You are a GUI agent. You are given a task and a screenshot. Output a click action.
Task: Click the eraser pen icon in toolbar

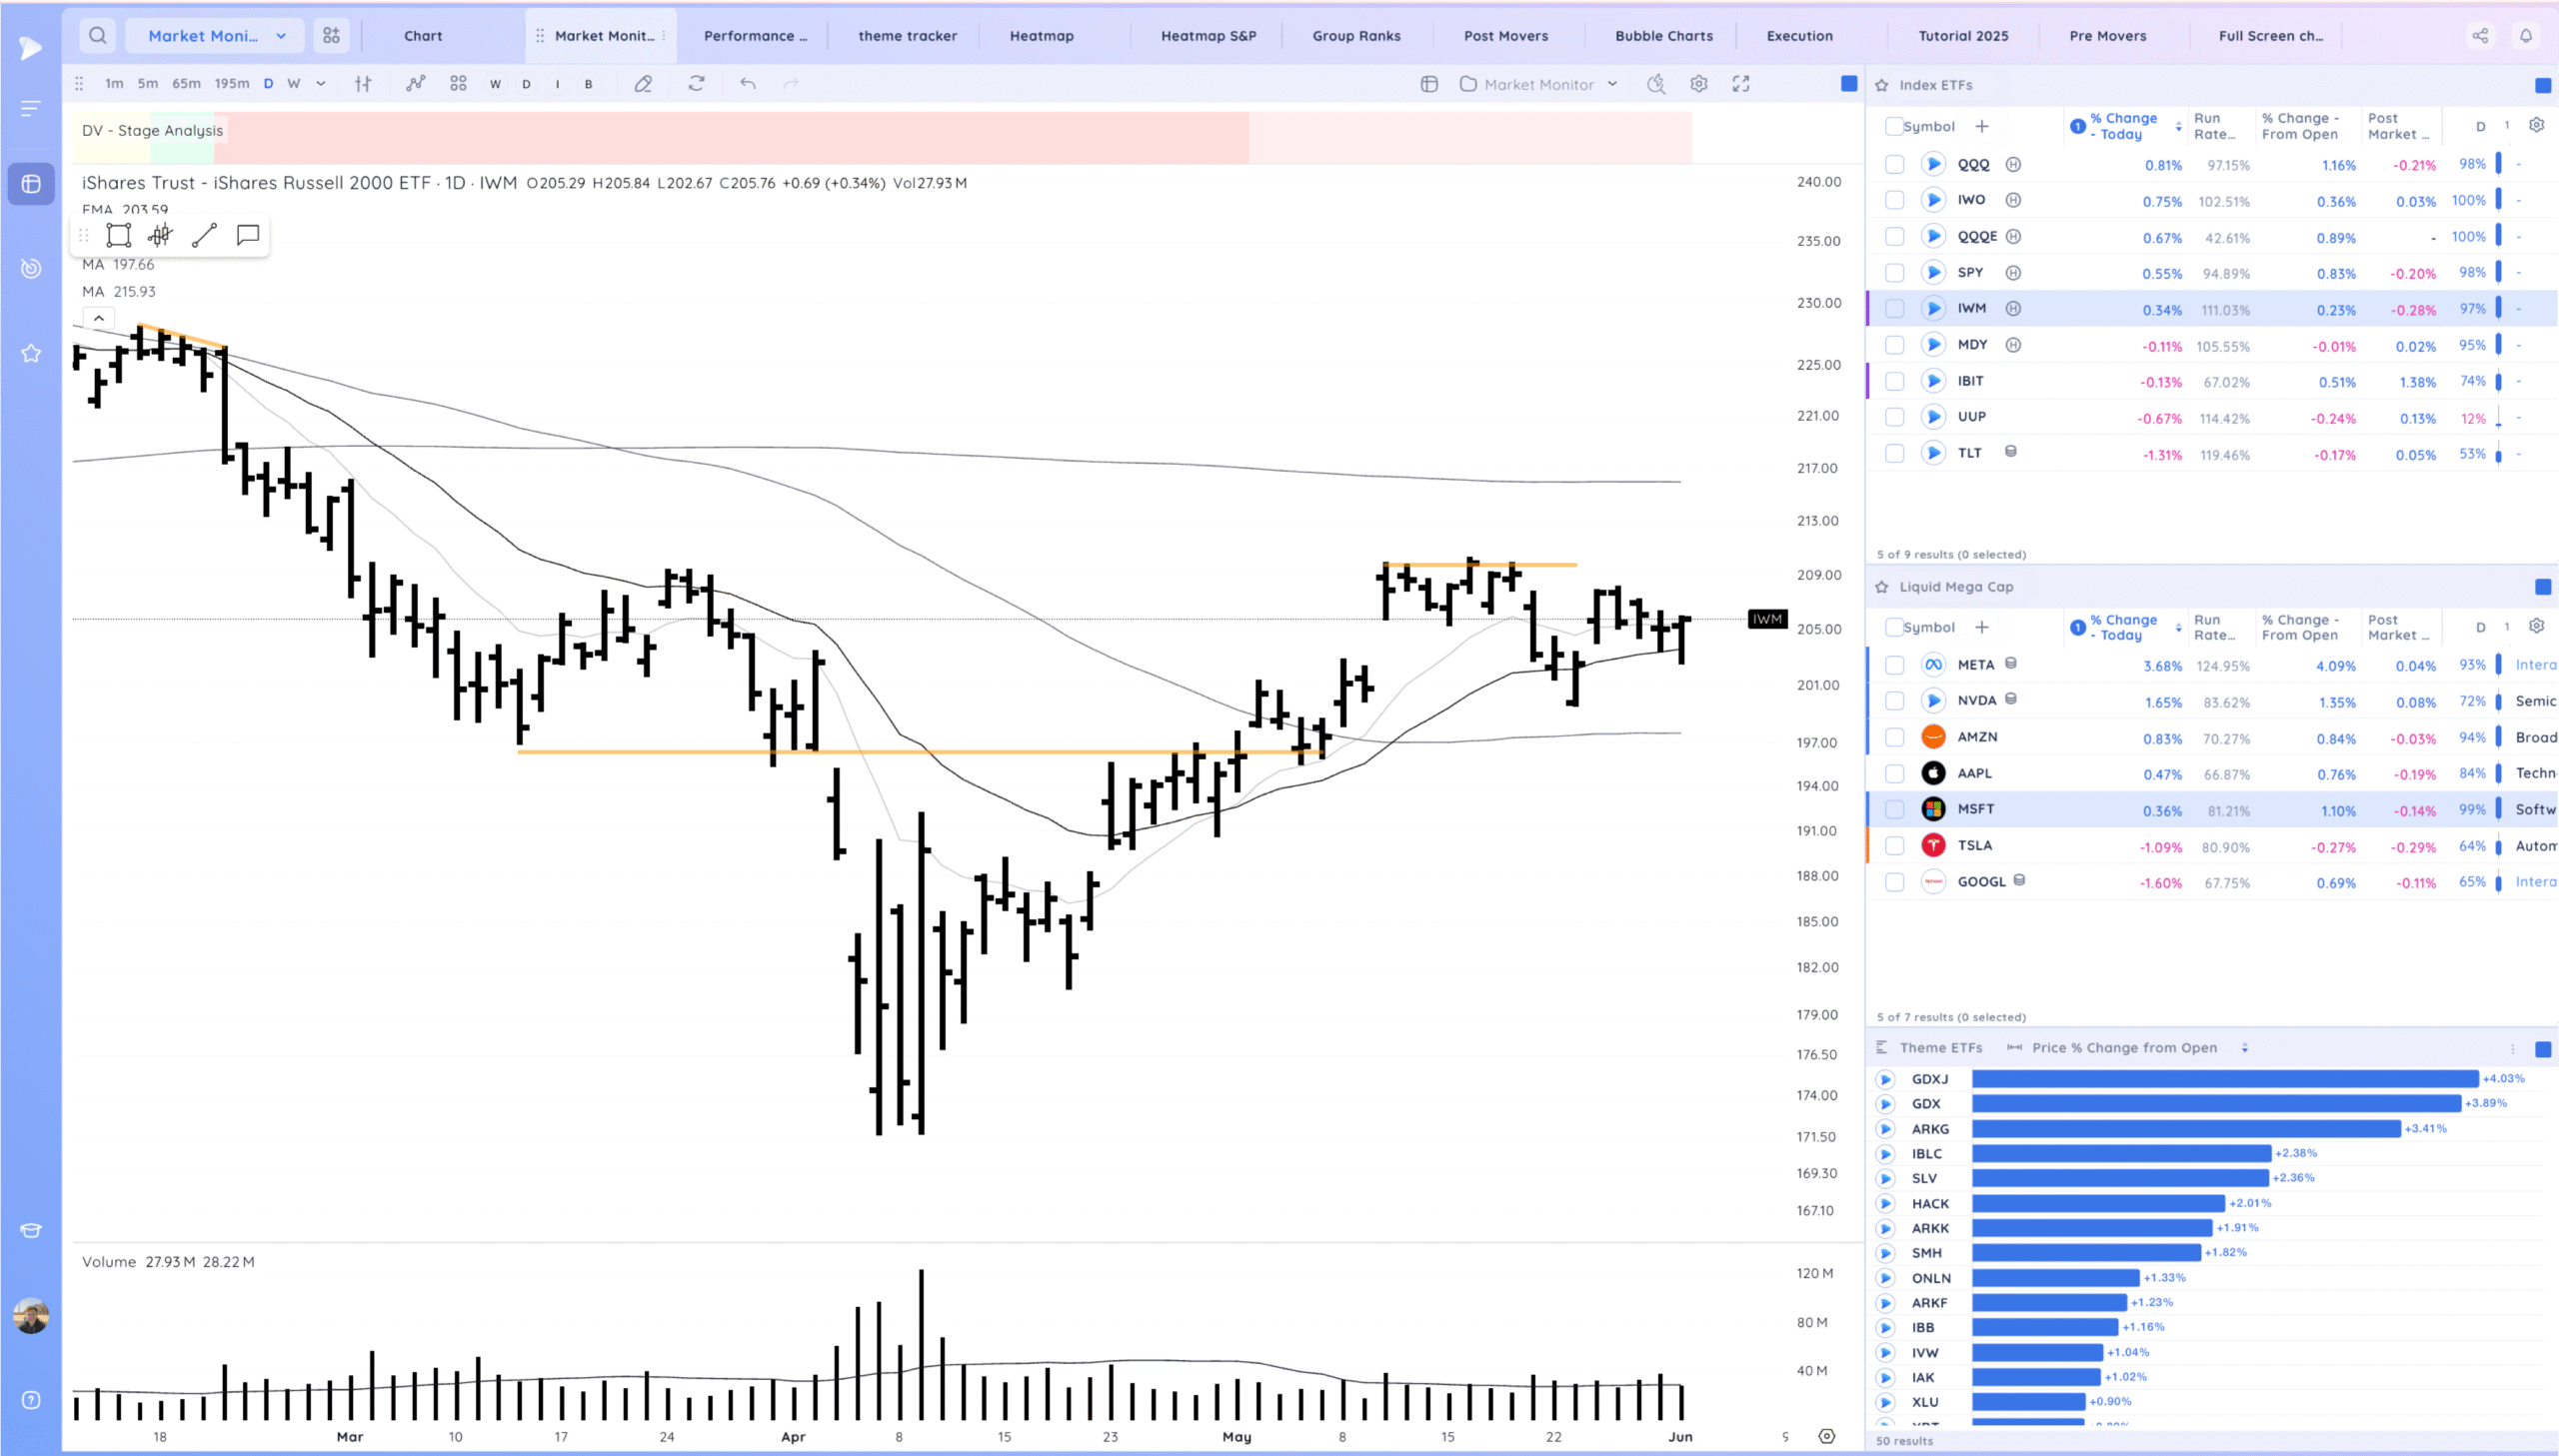(643, 84)
